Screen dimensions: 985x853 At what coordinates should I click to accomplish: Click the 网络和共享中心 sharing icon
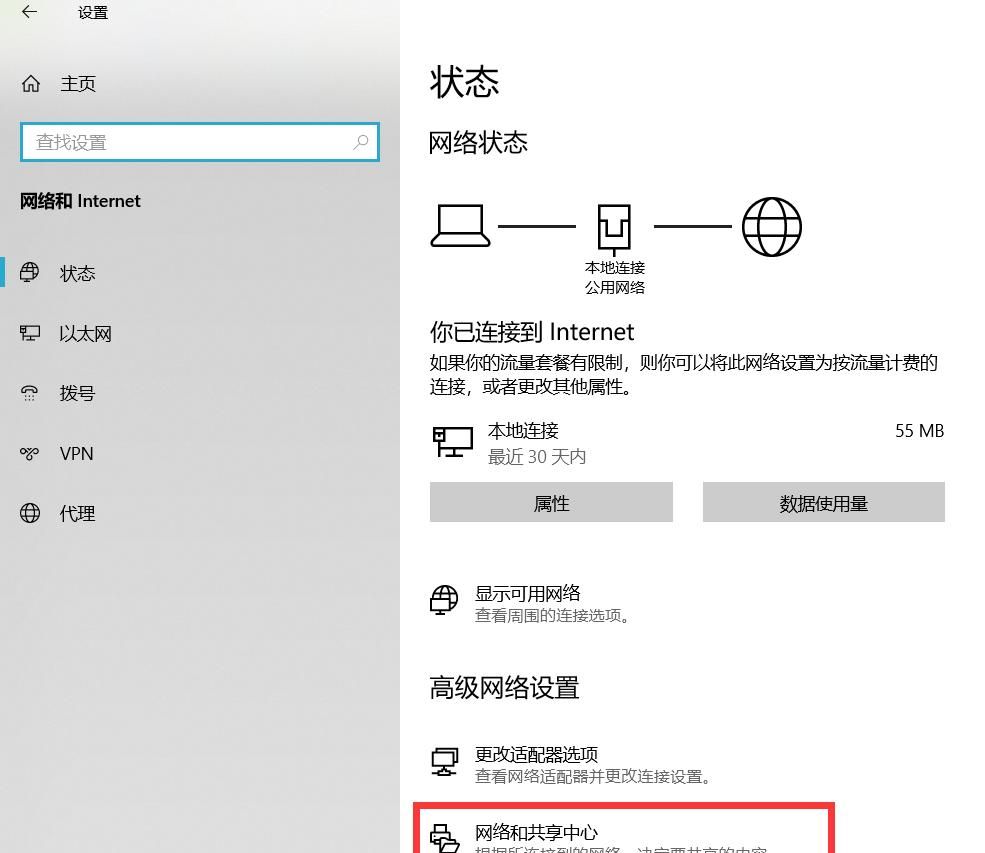click(443, 839)
